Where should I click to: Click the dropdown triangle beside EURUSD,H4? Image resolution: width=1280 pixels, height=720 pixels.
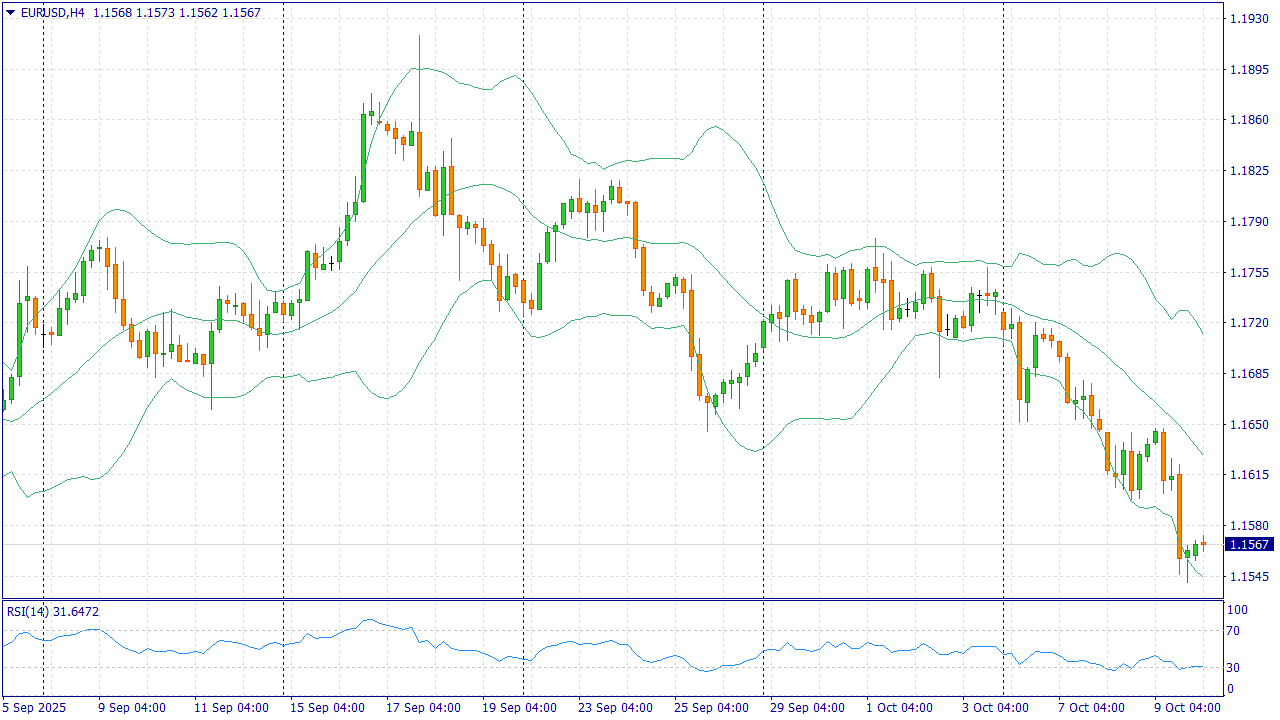click(x=10, y=12)
